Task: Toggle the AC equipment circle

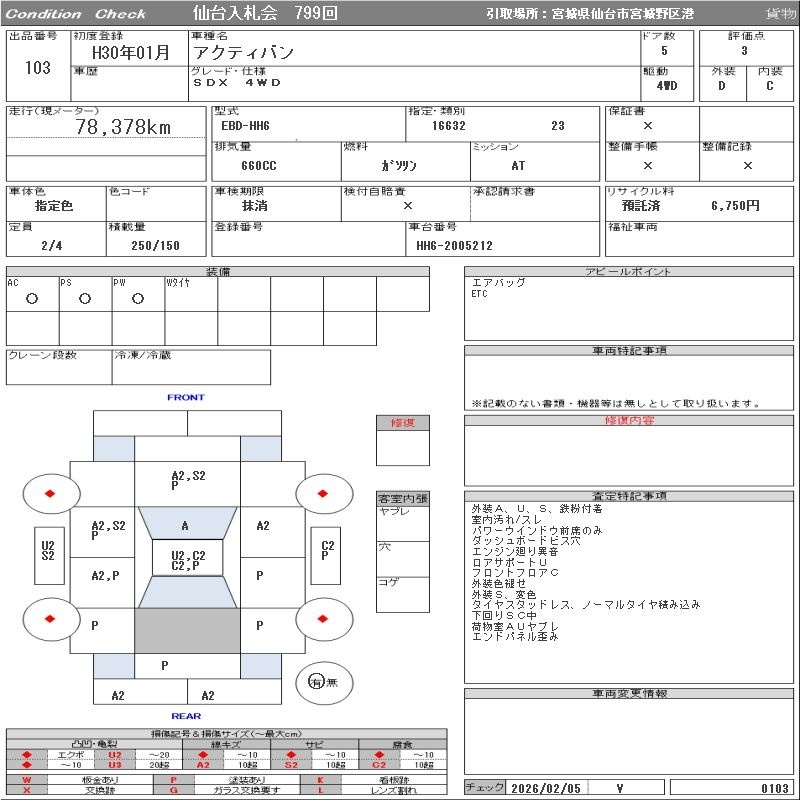Action: [x=32, y=298]
